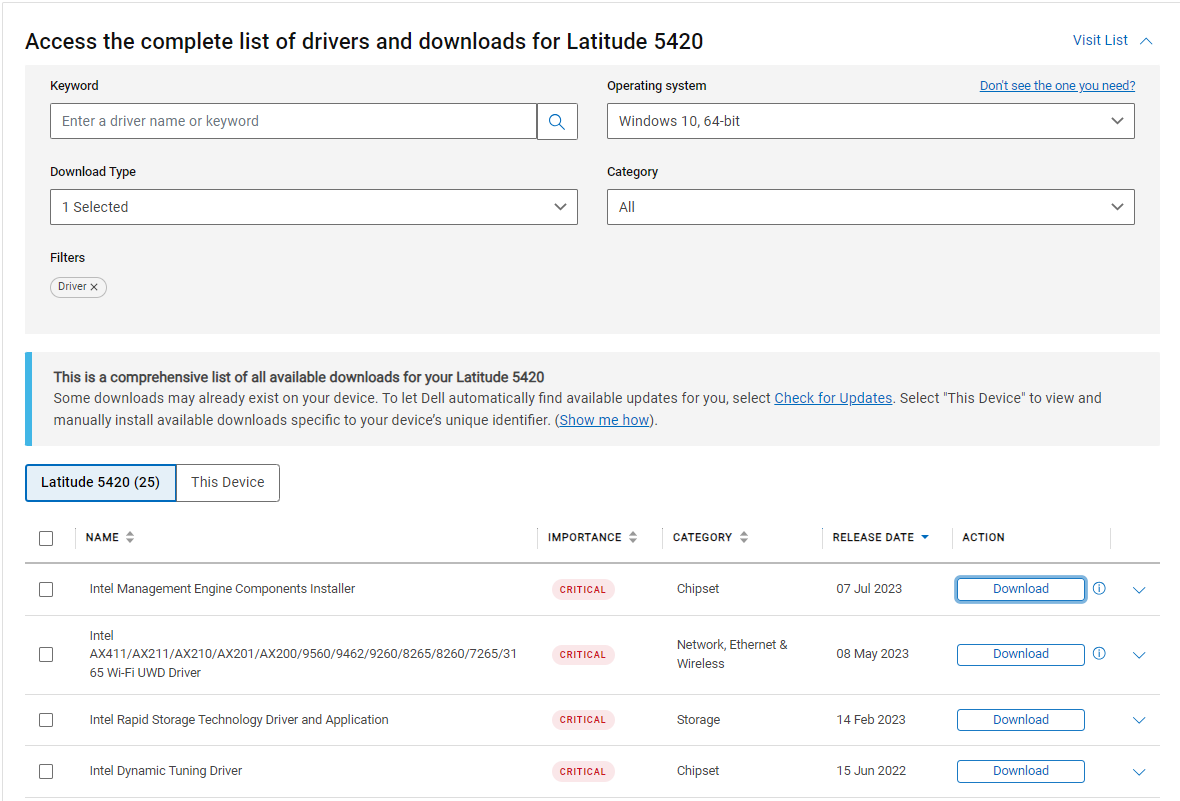Click the ACTION column header

[983, 538]
